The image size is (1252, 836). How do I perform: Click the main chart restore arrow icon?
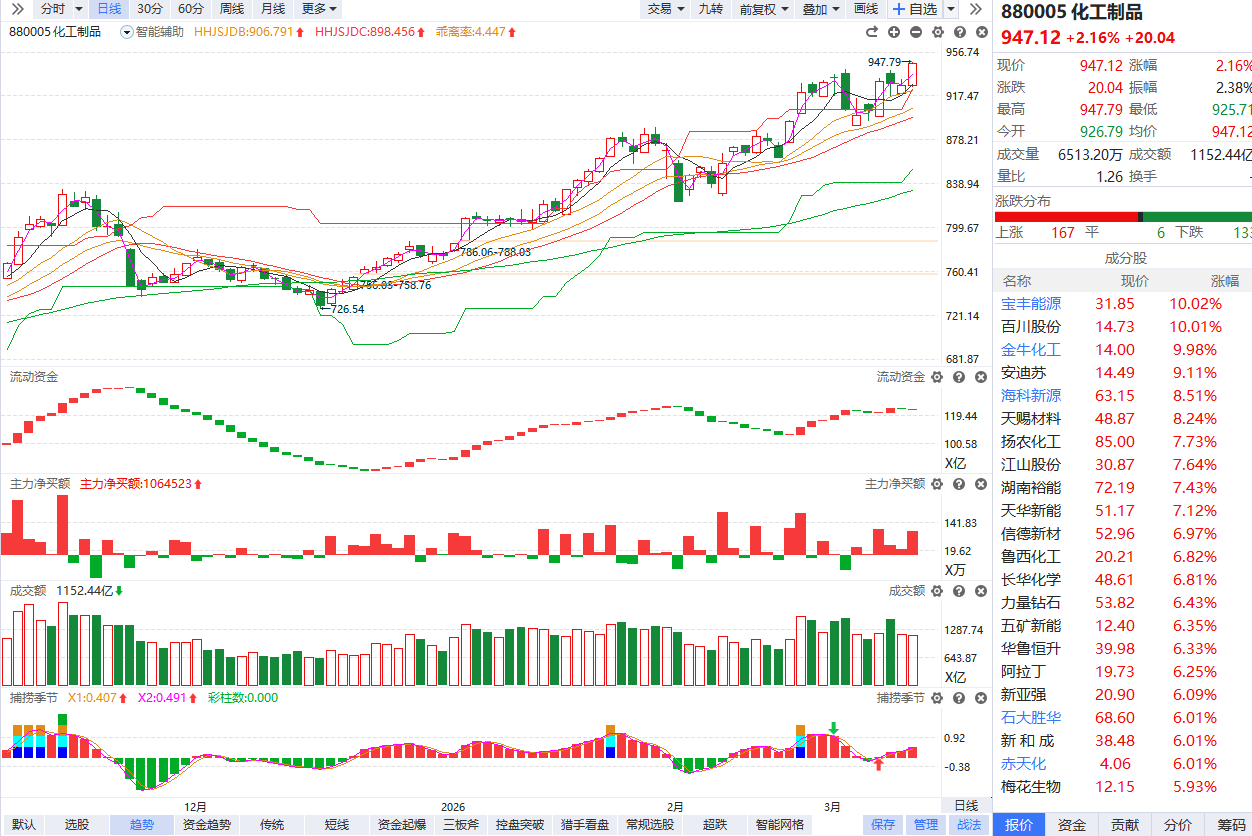coord(874,33)
